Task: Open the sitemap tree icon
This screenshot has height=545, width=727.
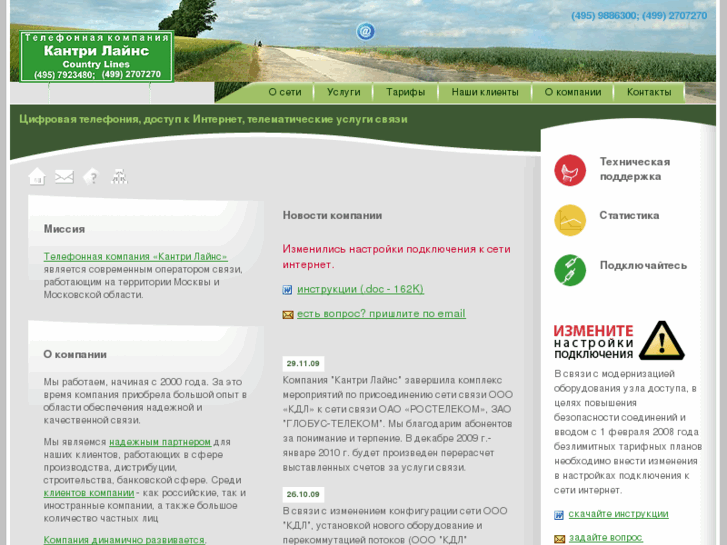Action: (119, 176)
